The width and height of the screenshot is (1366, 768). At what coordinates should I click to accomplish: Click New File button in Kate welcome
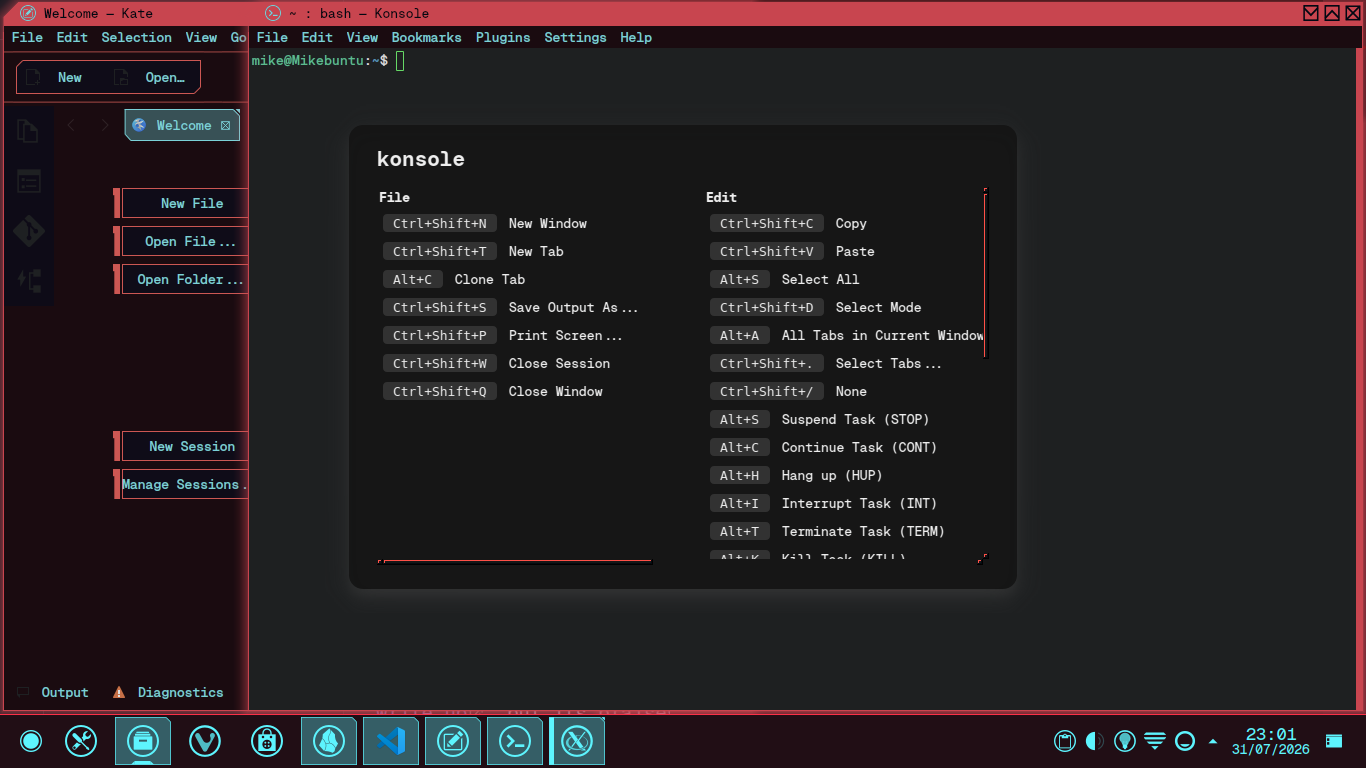pos(184,203)
